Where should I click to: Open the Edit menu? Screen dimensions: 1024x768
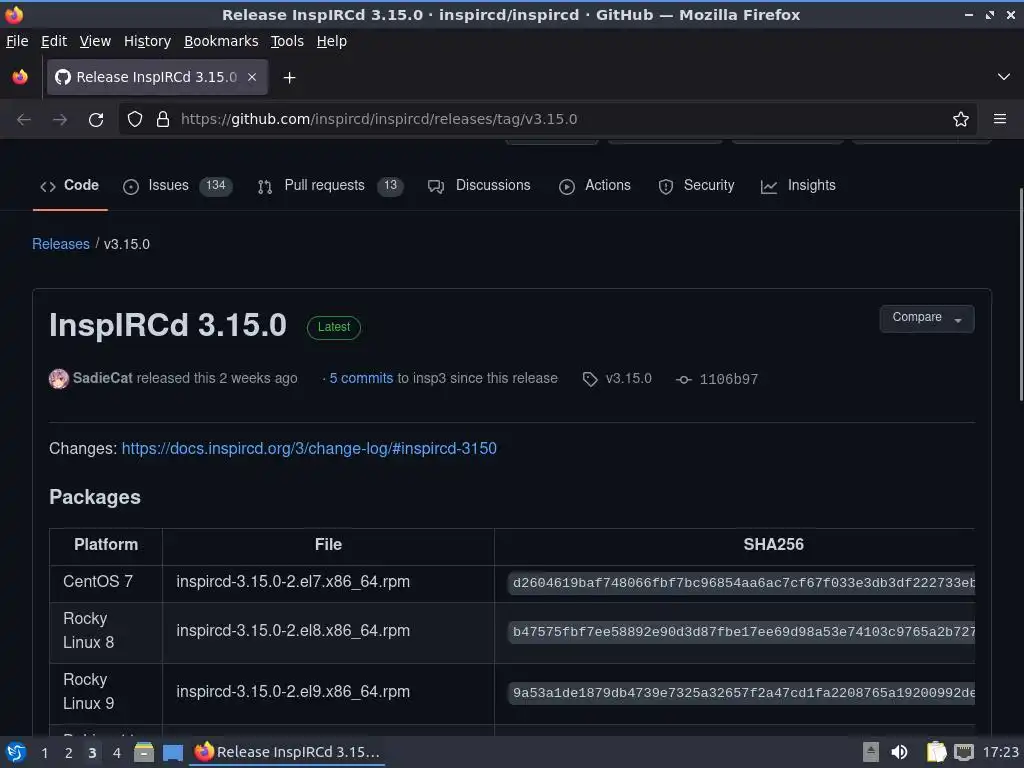(x=54, y=41)
